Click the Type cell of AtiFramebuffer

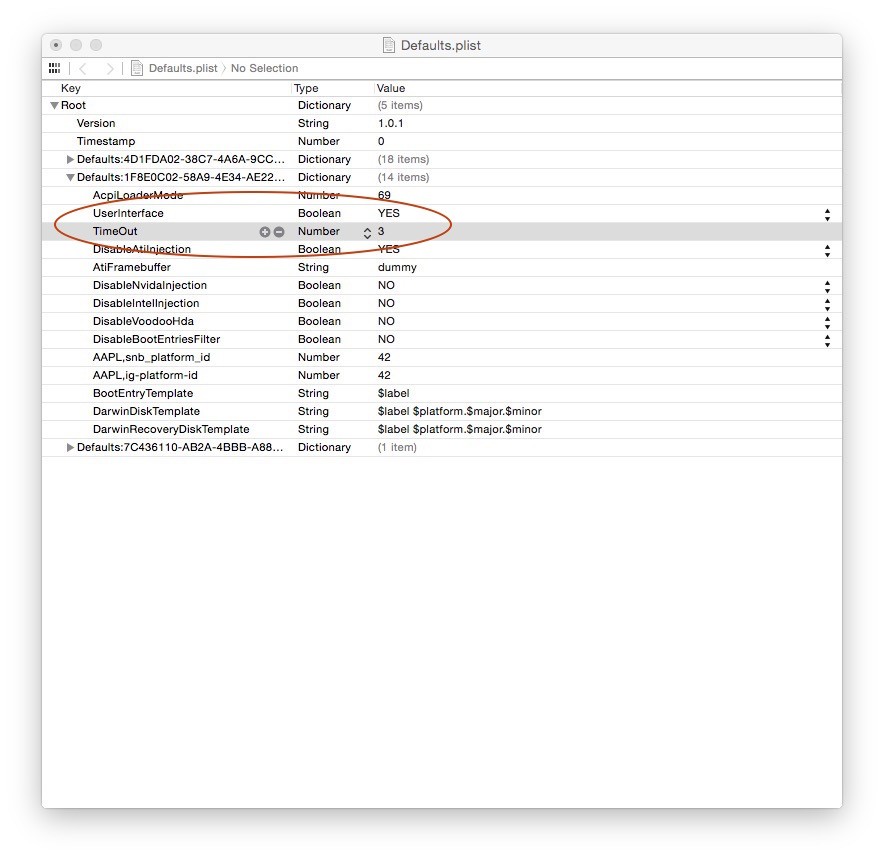(313, 268)
